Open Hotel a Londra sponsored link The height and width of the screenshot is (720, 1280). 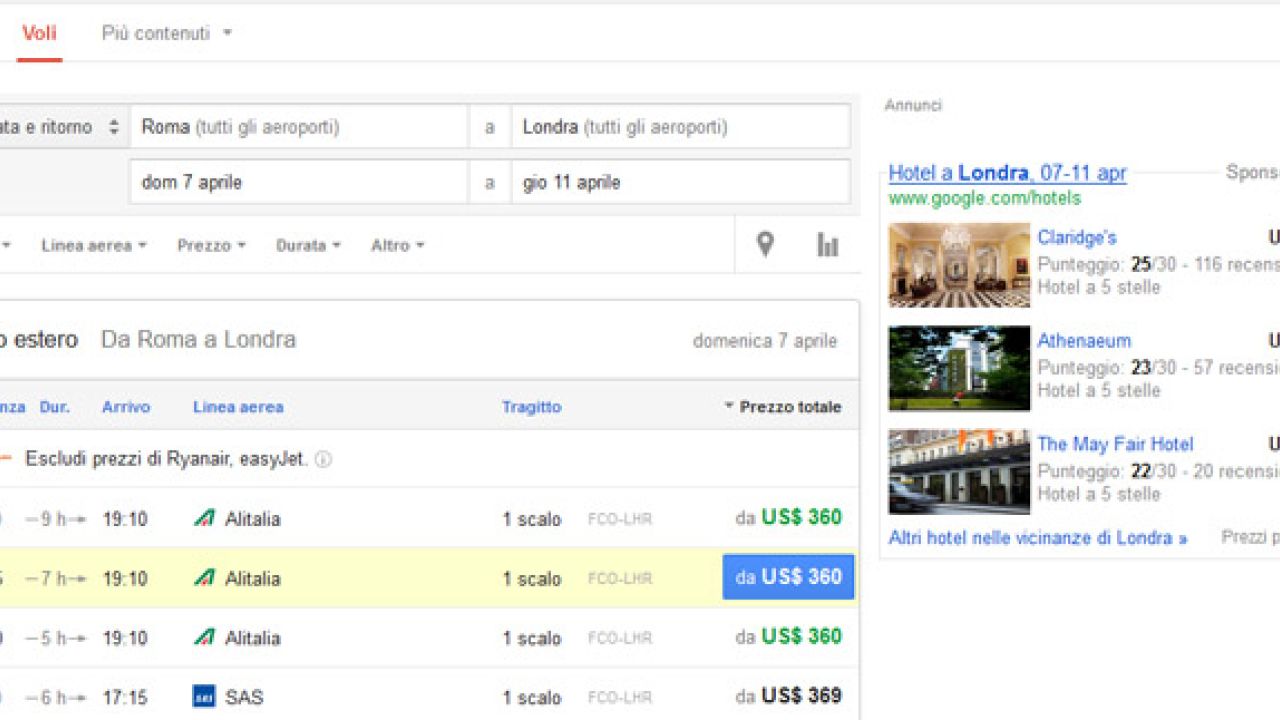[x=1007, y=173]
